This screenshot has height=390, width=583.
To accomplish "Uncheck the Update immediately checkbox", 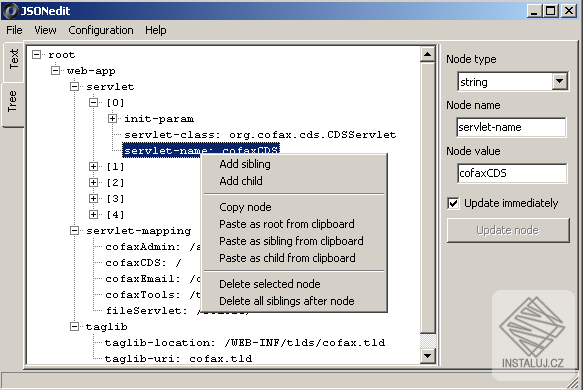I will (x=453, y=203).
